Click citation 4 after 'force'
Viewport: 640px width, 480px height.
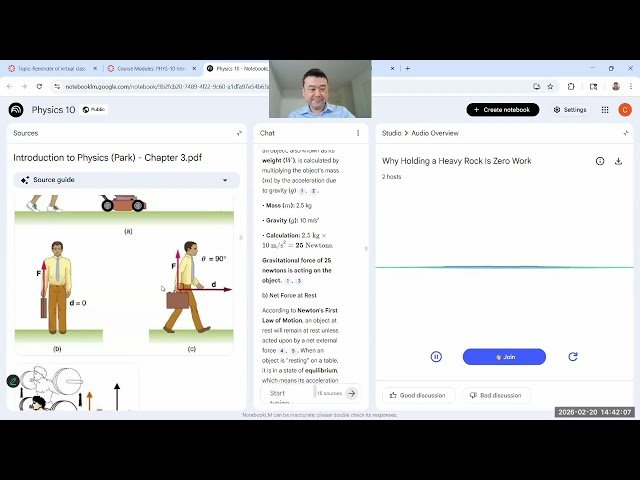pos(282,351)
